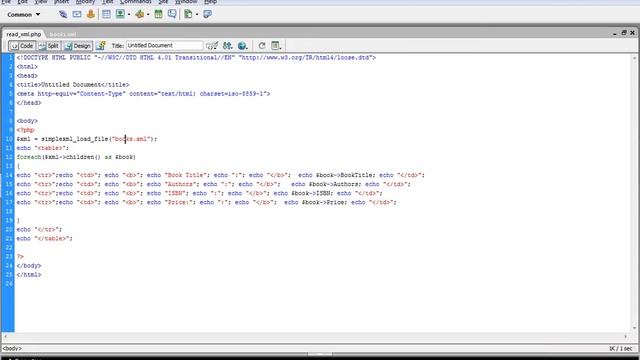Click the document Title field
Screen dimensions: 640x360
point(164,46)
